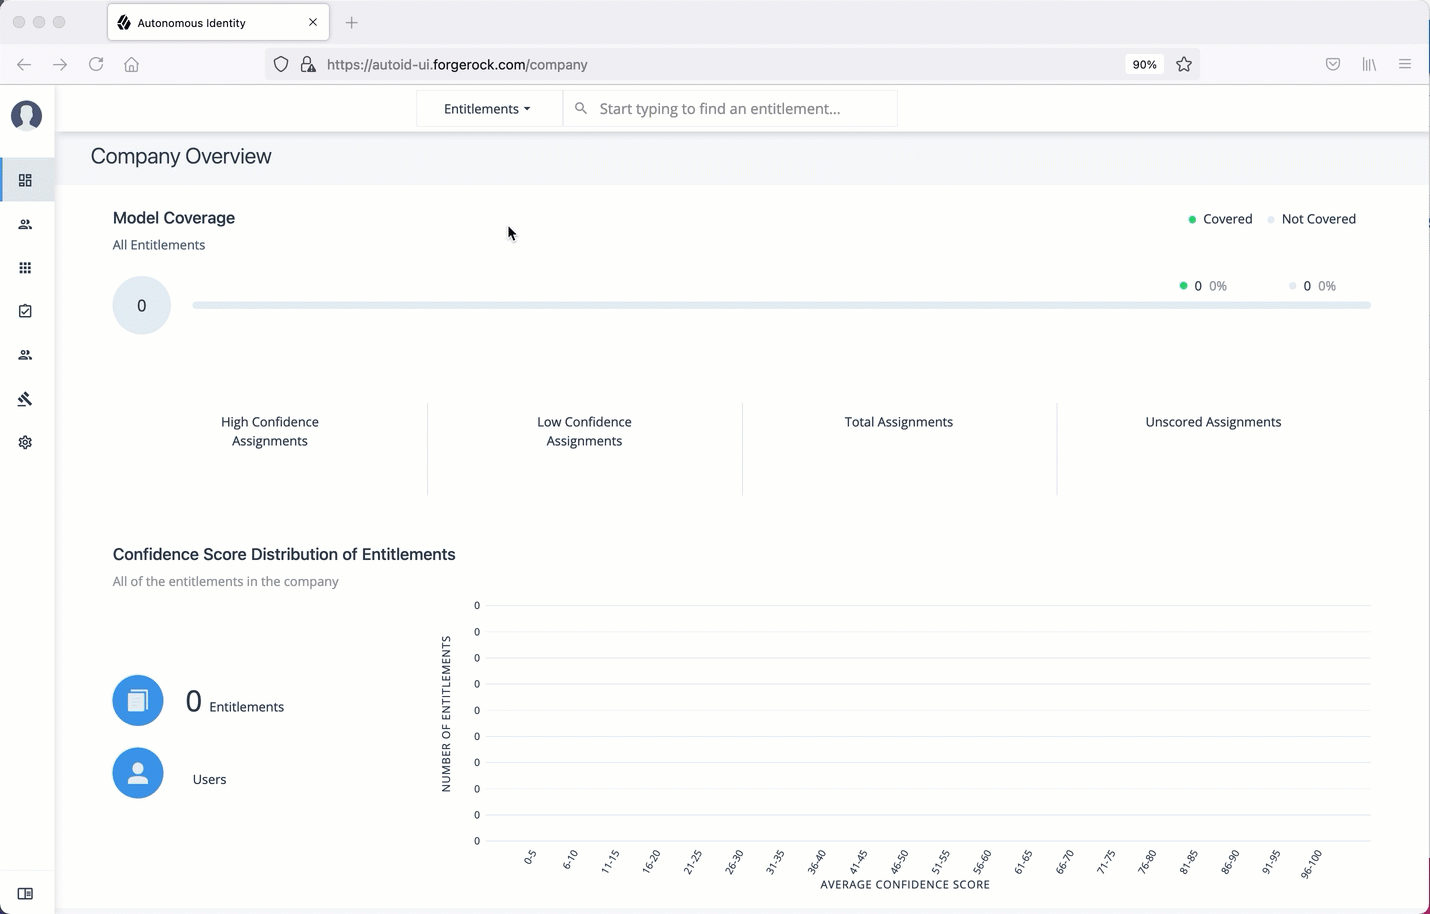1430x914 pixels.
Task: Click the 90% zoom level indicator
Action: pos(1144,65)
